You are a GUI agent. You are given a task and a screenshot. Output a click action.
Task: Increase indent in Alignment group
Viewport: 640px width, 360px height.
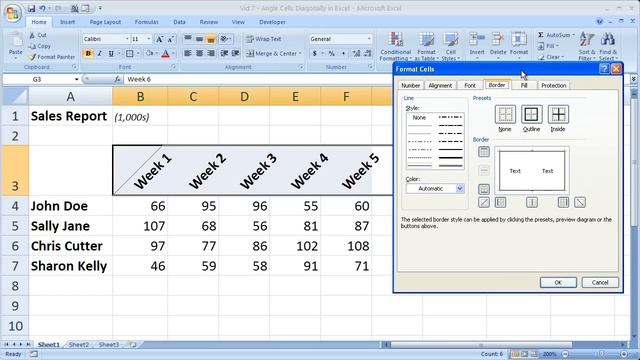coord(236,53)
